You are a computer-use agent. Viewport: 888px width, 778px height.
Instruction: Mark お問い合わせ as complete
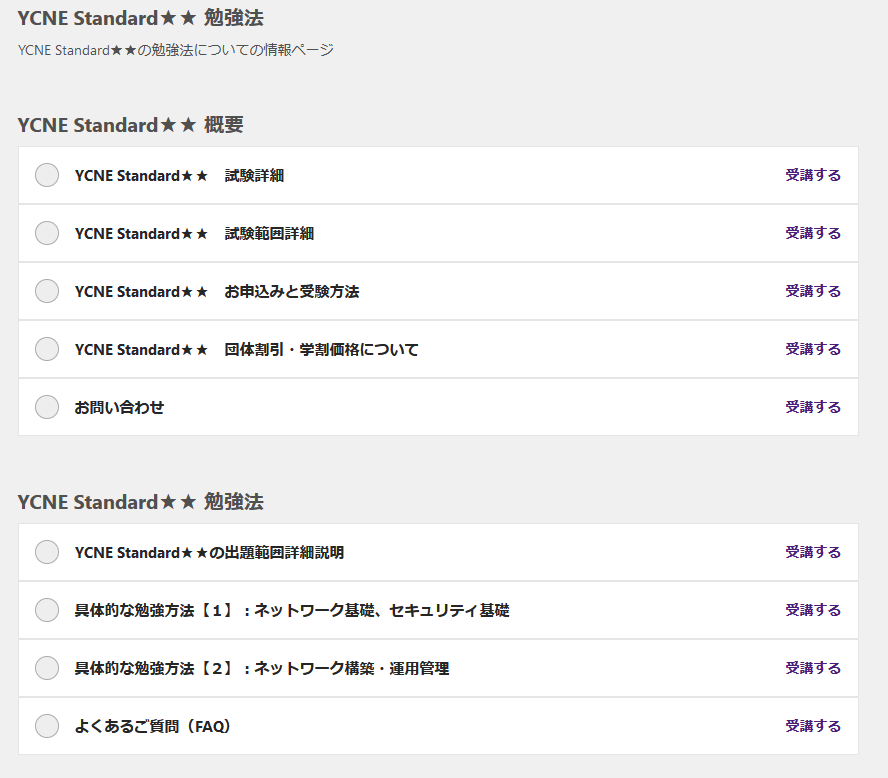[x=47, y=407]
